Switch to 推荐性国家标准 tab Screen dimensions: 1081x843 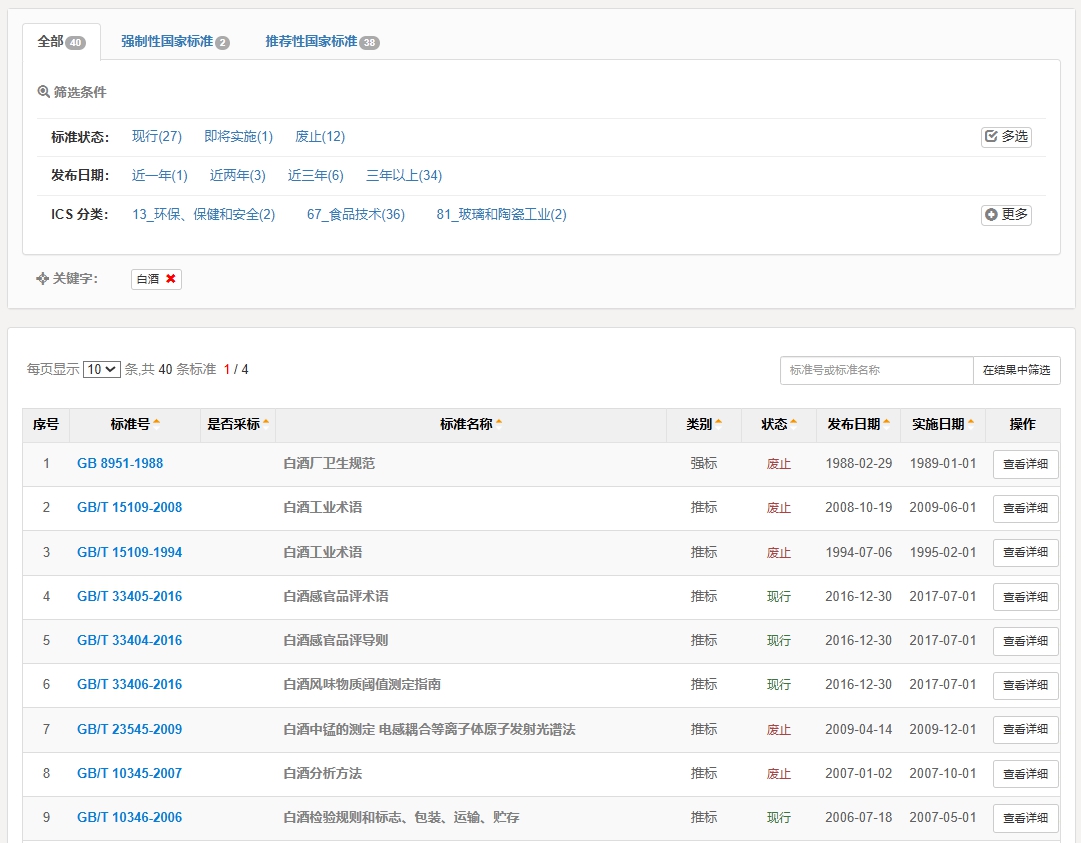pyautogui.click(x=323, y=42)
